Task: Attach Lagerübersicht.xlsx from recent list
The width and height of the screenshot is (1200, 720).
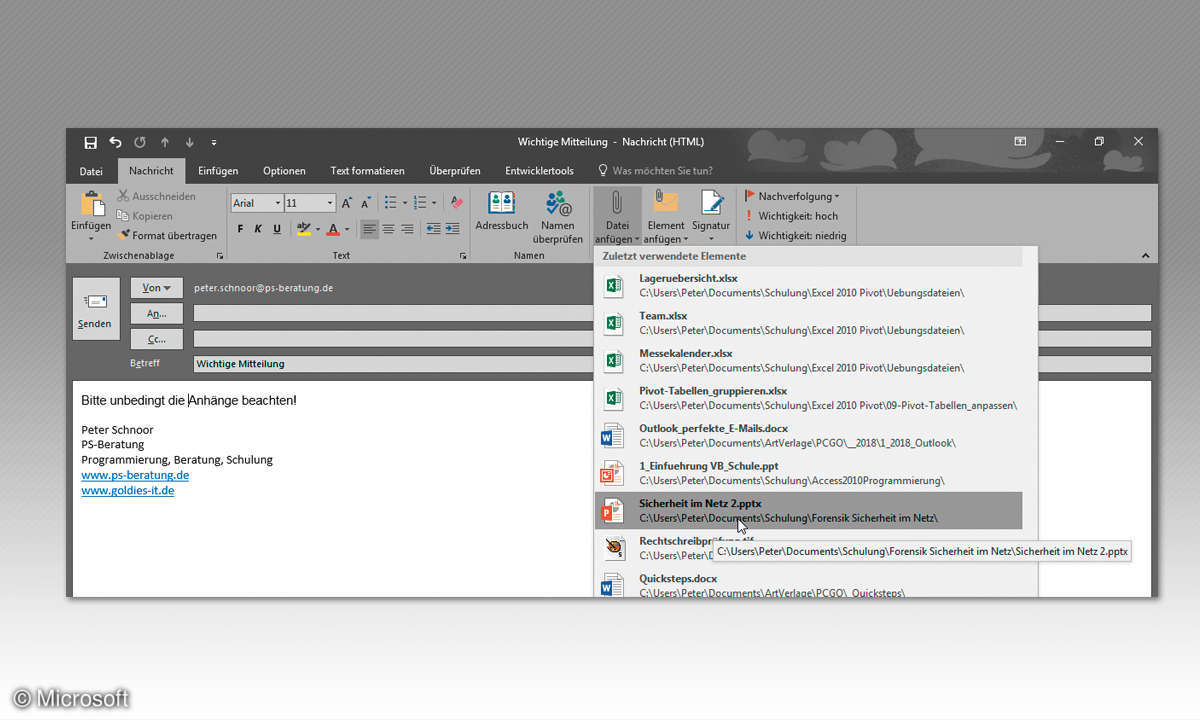Action: (x=809, y=286)
